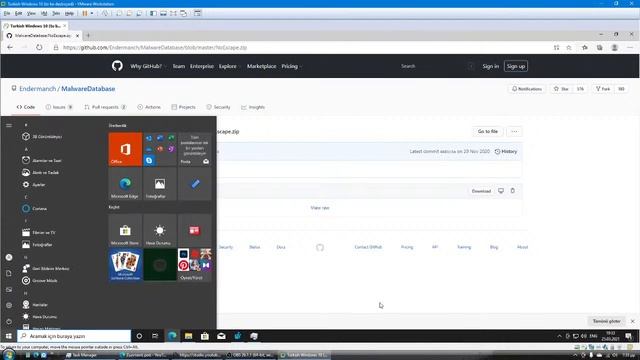Screen dimensions: 640x360
Task: Click the GitHub logo in header
Action: coord(117,66)
